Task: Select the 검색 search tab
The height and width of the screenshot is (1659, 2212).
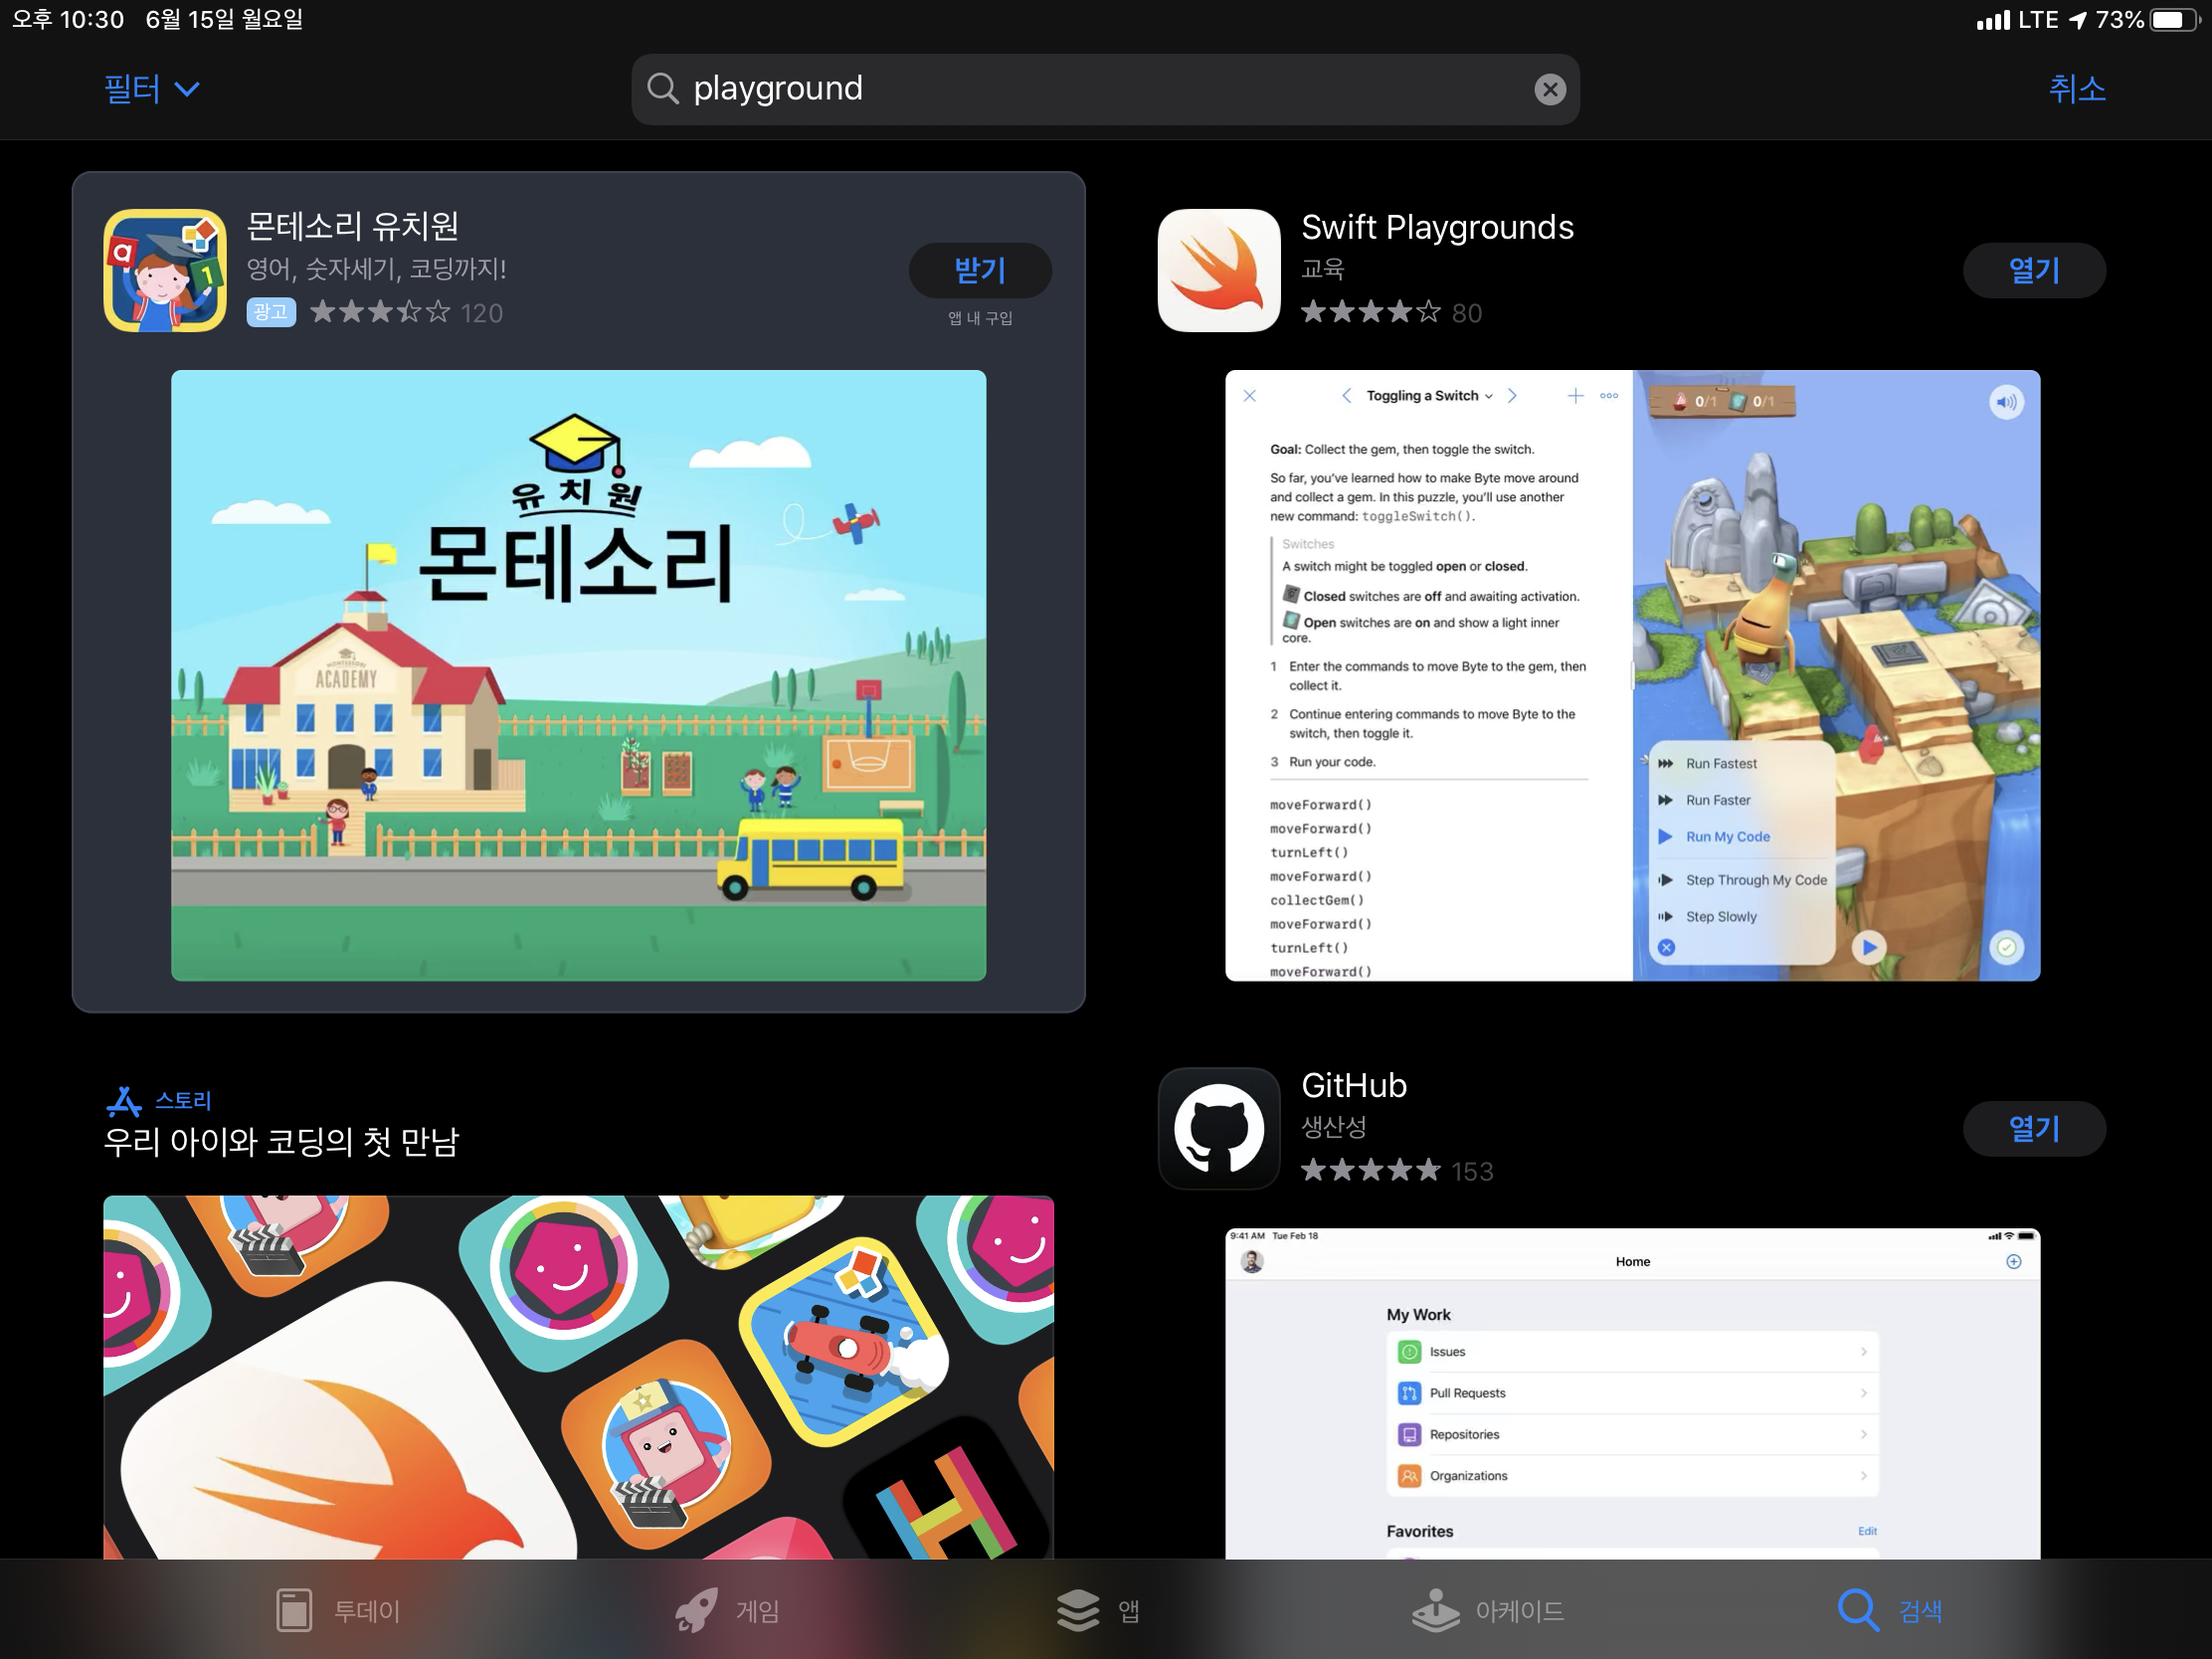Action: coord(1890,1610)
